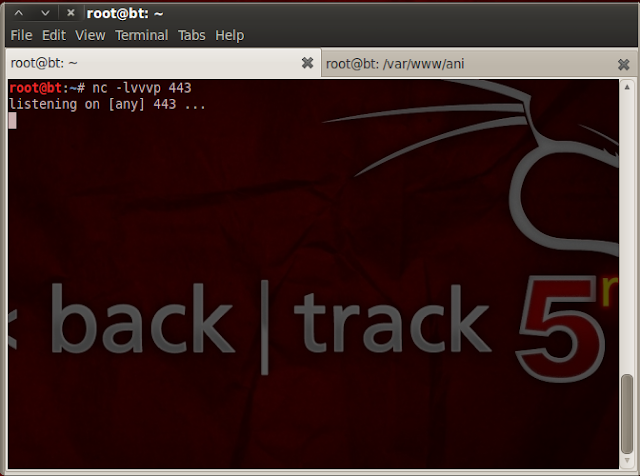Close the root@bt: ~ tab
Viewport: 640px width, 476px height.
pyautogui.click(x=307, y=63)
